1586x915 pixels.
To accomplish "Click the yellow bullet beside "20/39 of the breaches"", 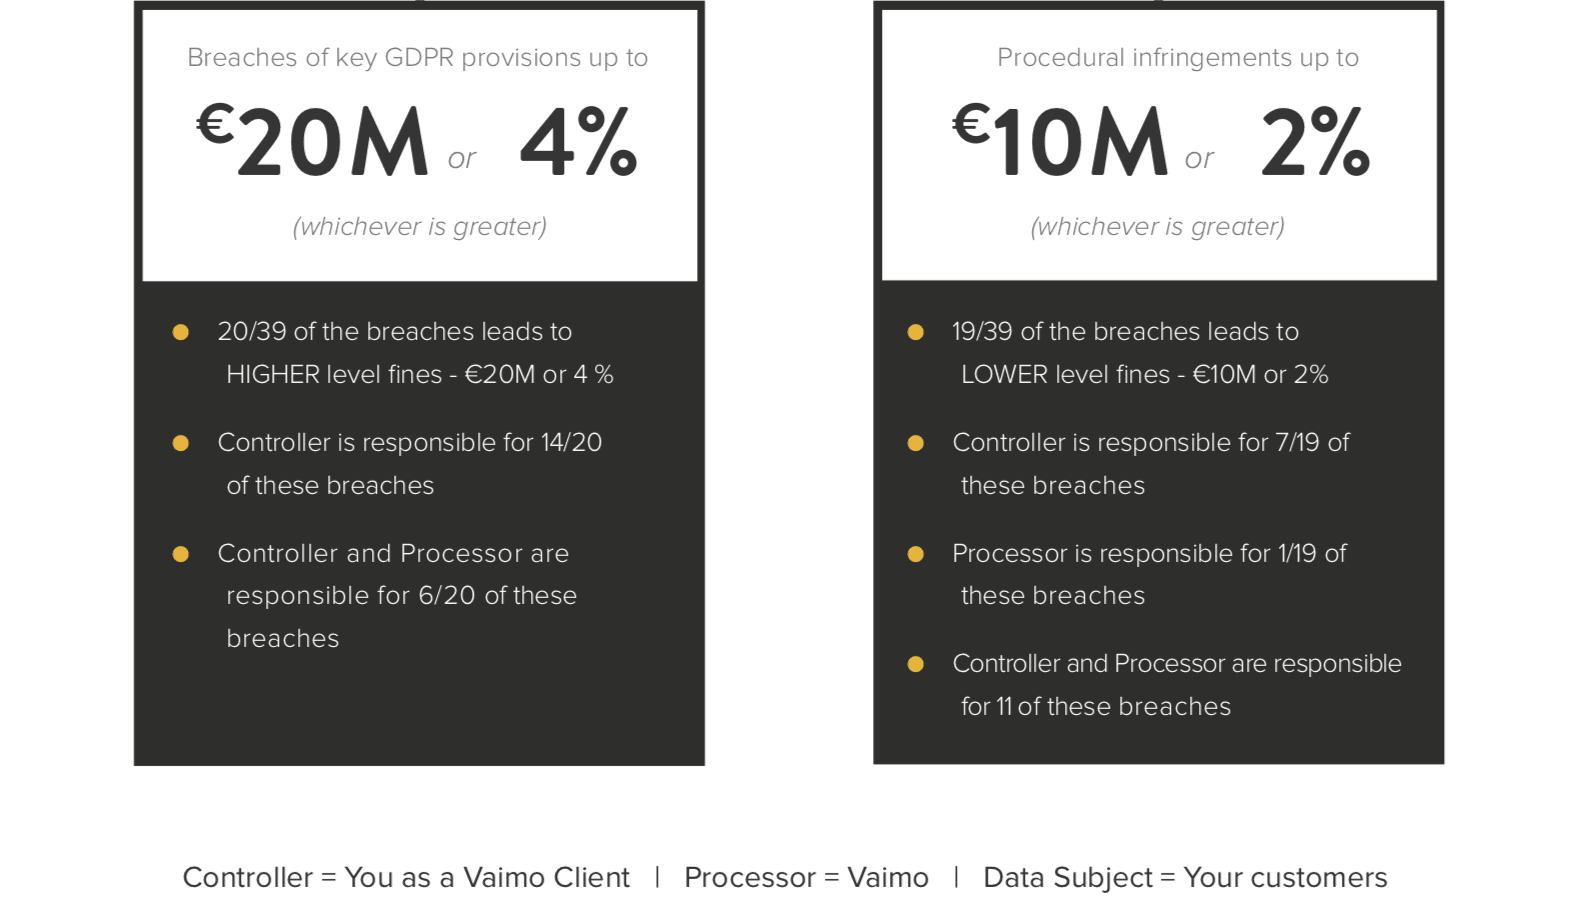I will [181, 332].
